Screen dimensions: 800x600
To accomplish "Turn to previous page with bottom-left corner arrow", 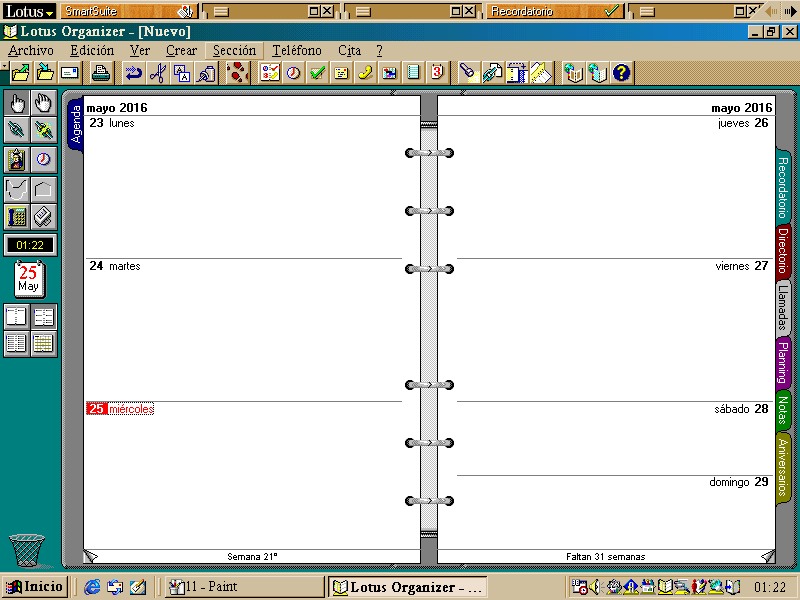I will click(90, 556).
